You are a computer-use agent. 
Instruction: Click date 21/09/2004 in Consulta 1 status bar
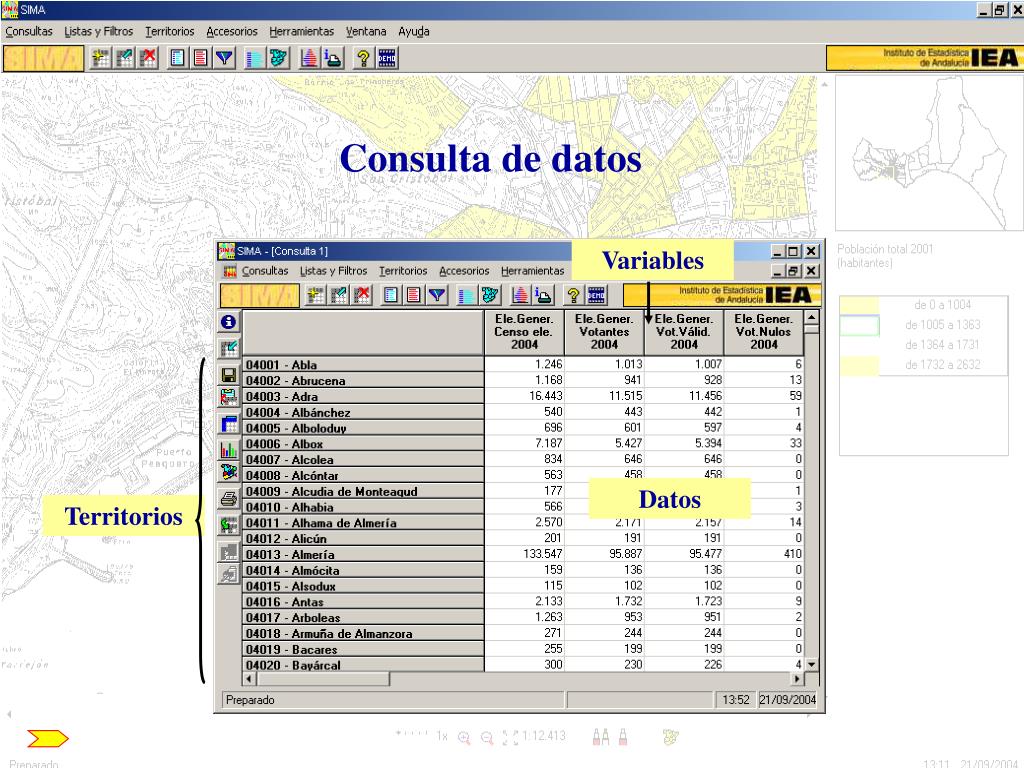pos(788,700)
